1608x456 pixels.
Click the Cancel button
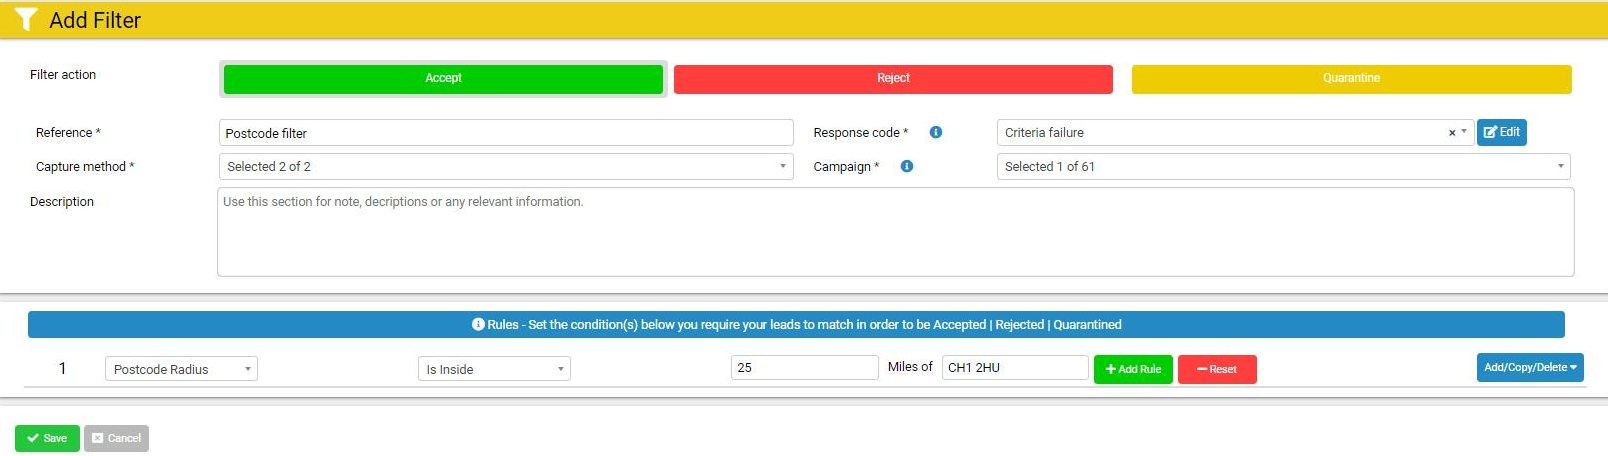(x=116, y=438)
